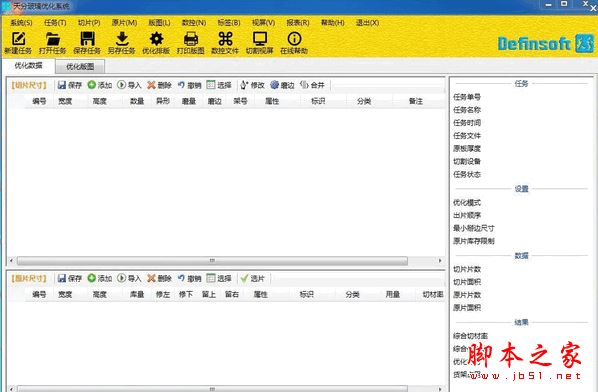
Task: Open the 版图(L) menu
Action: point(159,23)
